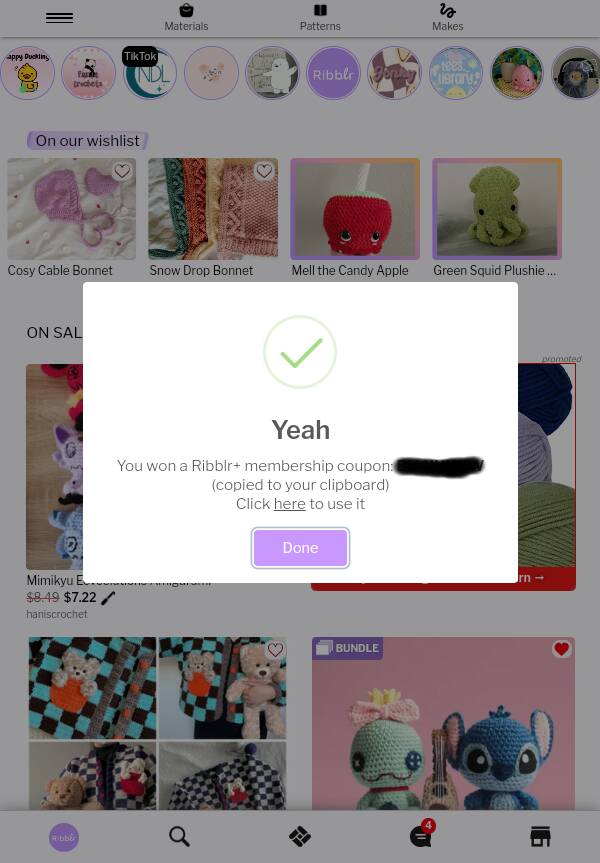Favorite the Cosy Cable Bonnet heart
The width and height of the screenshot is (600, 863).
click(122, 171)
